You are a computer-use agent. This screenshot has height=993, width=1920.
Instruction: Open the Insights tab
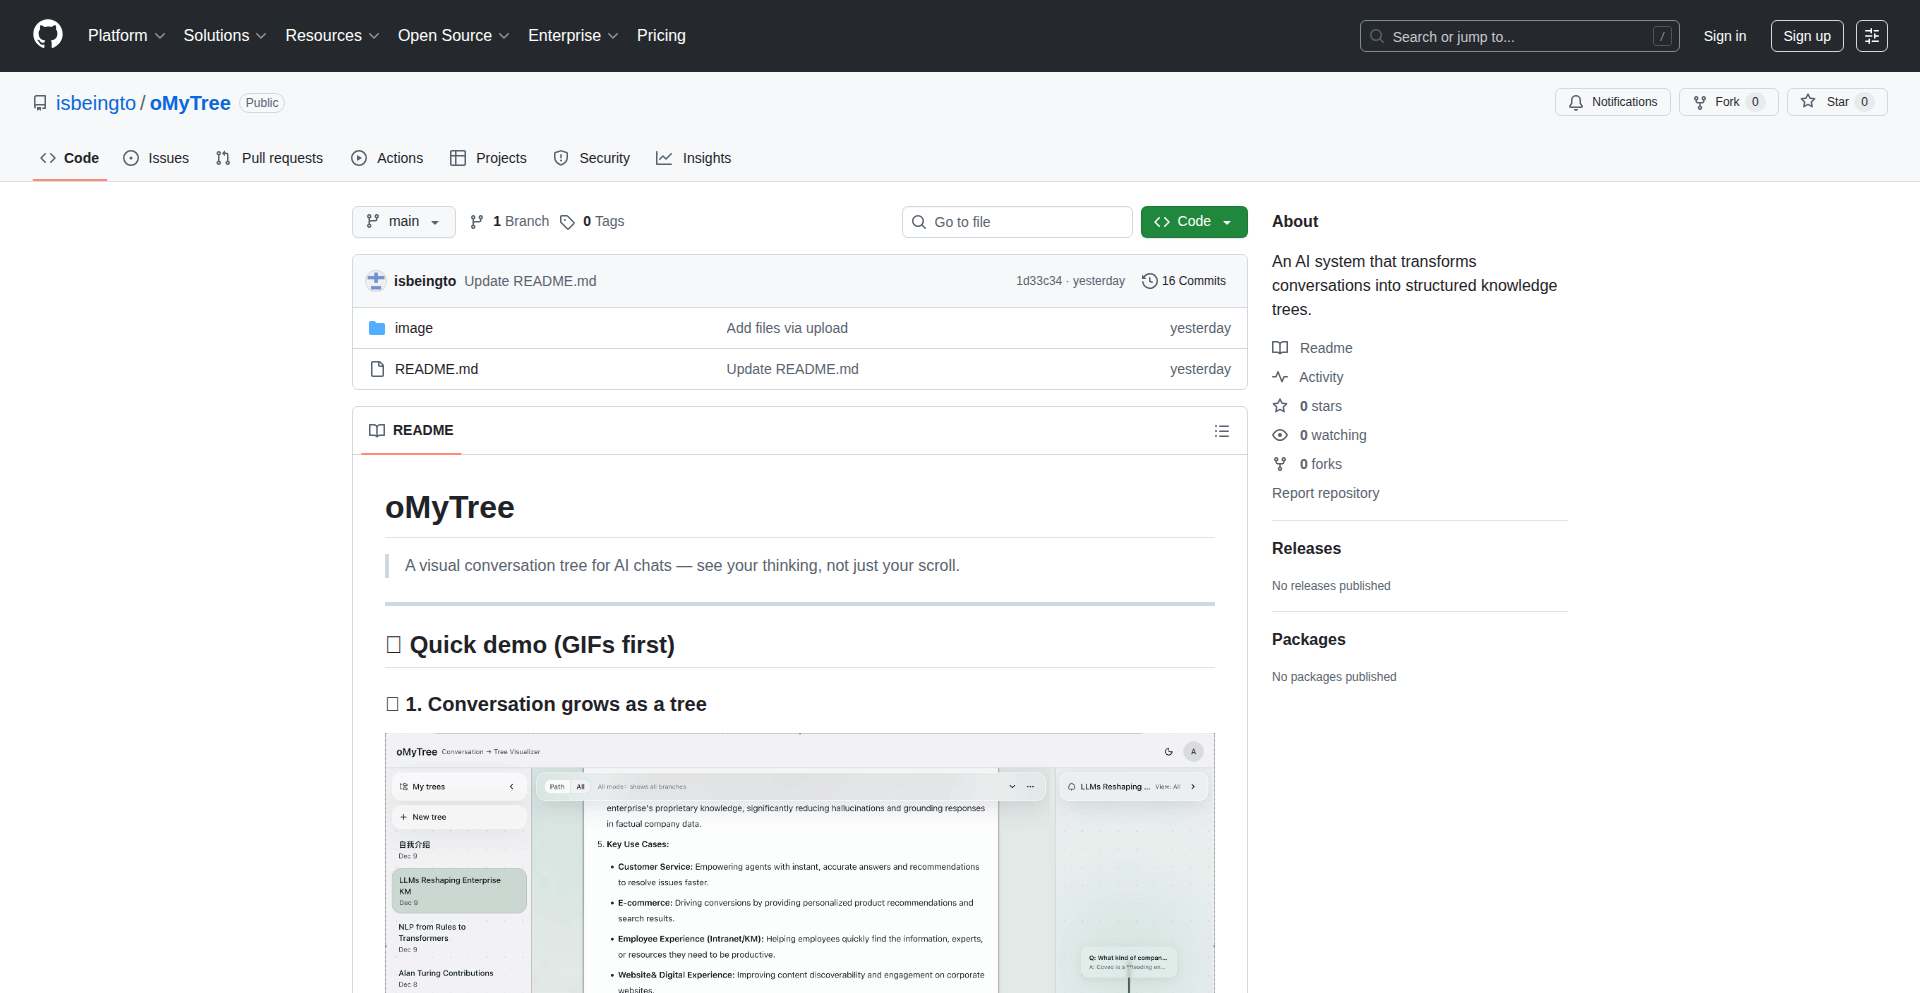[694, 158]
